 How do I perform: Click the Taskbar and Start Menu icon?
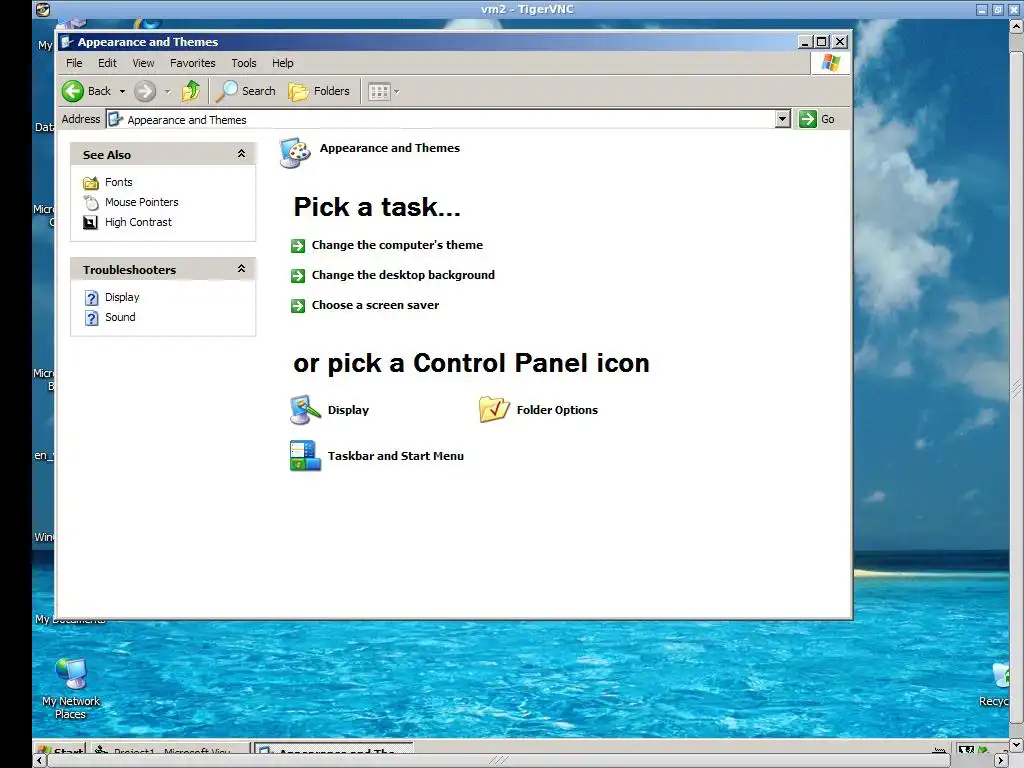click(305, 456)
